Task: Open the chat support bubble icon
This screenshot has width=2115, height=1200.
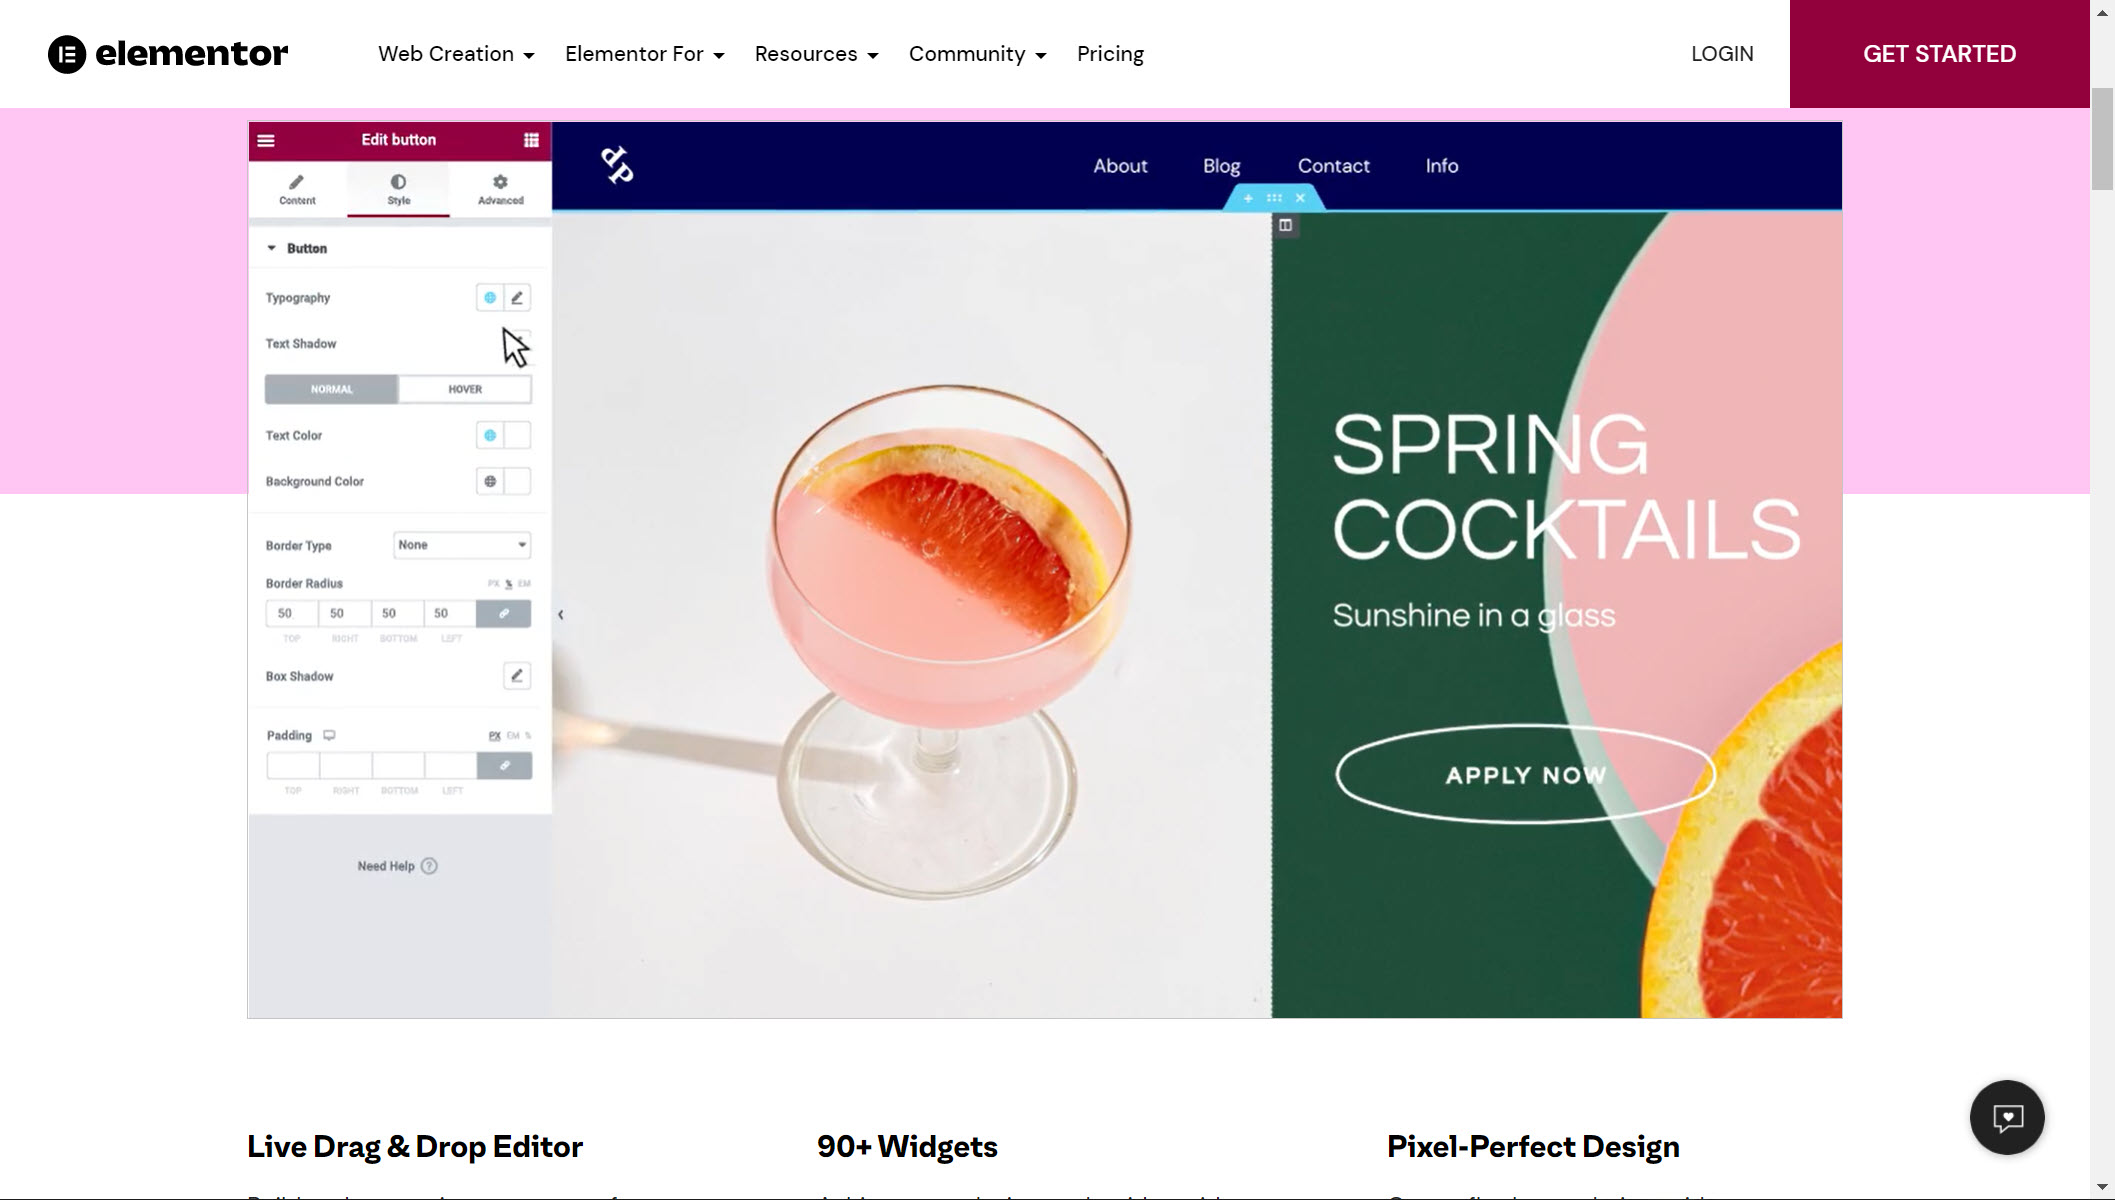Action: [2007, 1118]
